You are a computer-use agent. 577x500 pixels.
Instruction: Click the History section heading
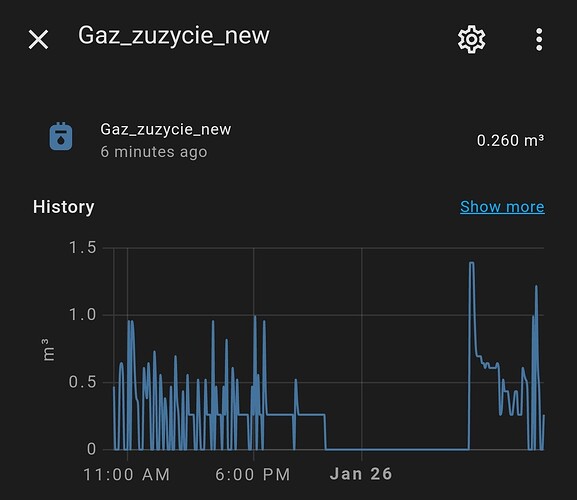point(64,207)
